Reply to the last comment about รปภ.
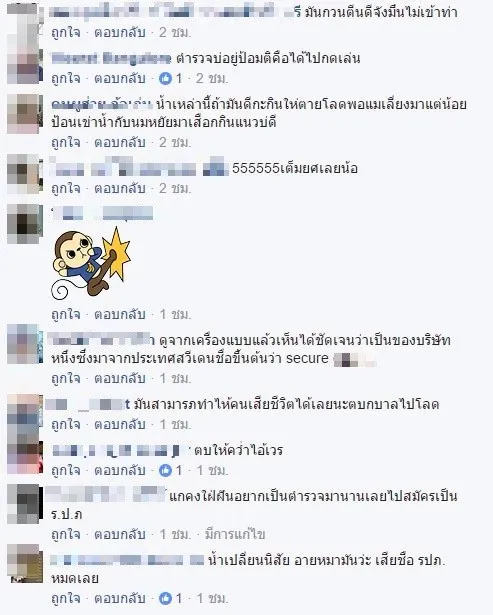Viewport: 493px width, 615px height. pos(120,598)
